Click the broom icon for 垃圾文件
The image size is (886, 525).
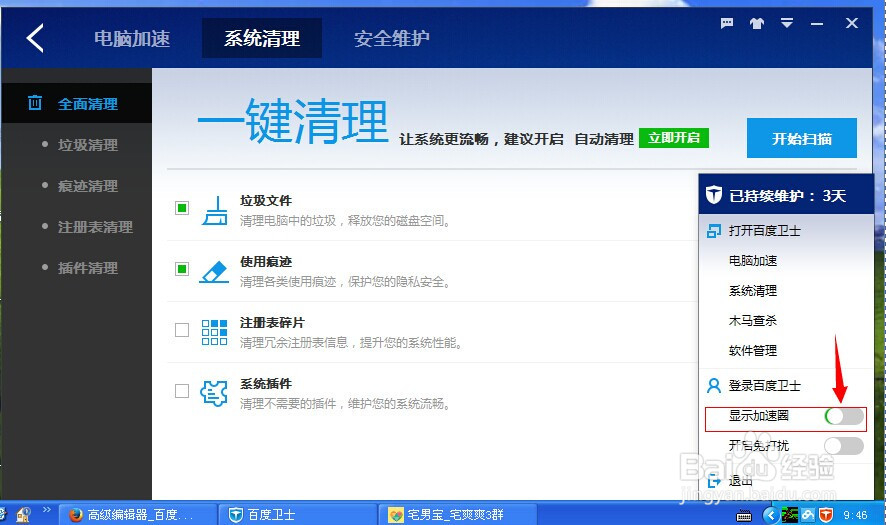click(215, 210)
